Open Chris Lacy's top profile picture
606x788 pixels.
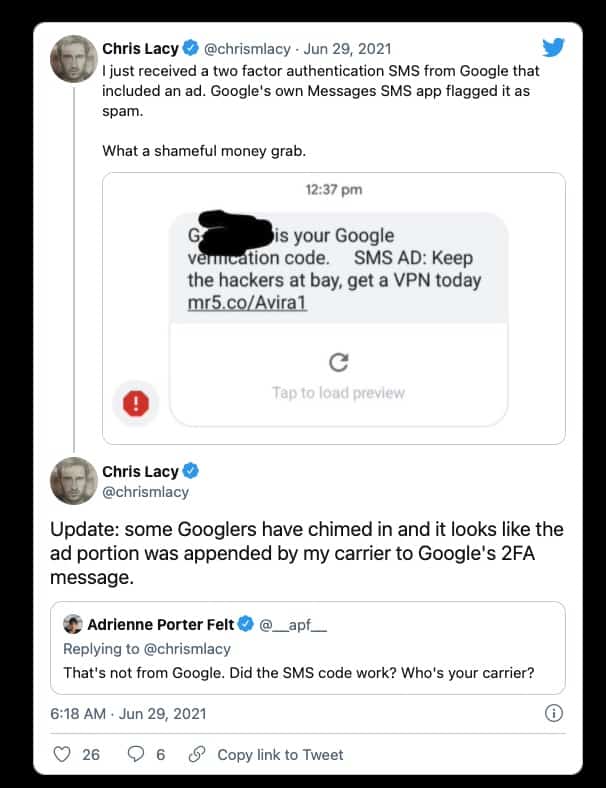coord(73,59)
